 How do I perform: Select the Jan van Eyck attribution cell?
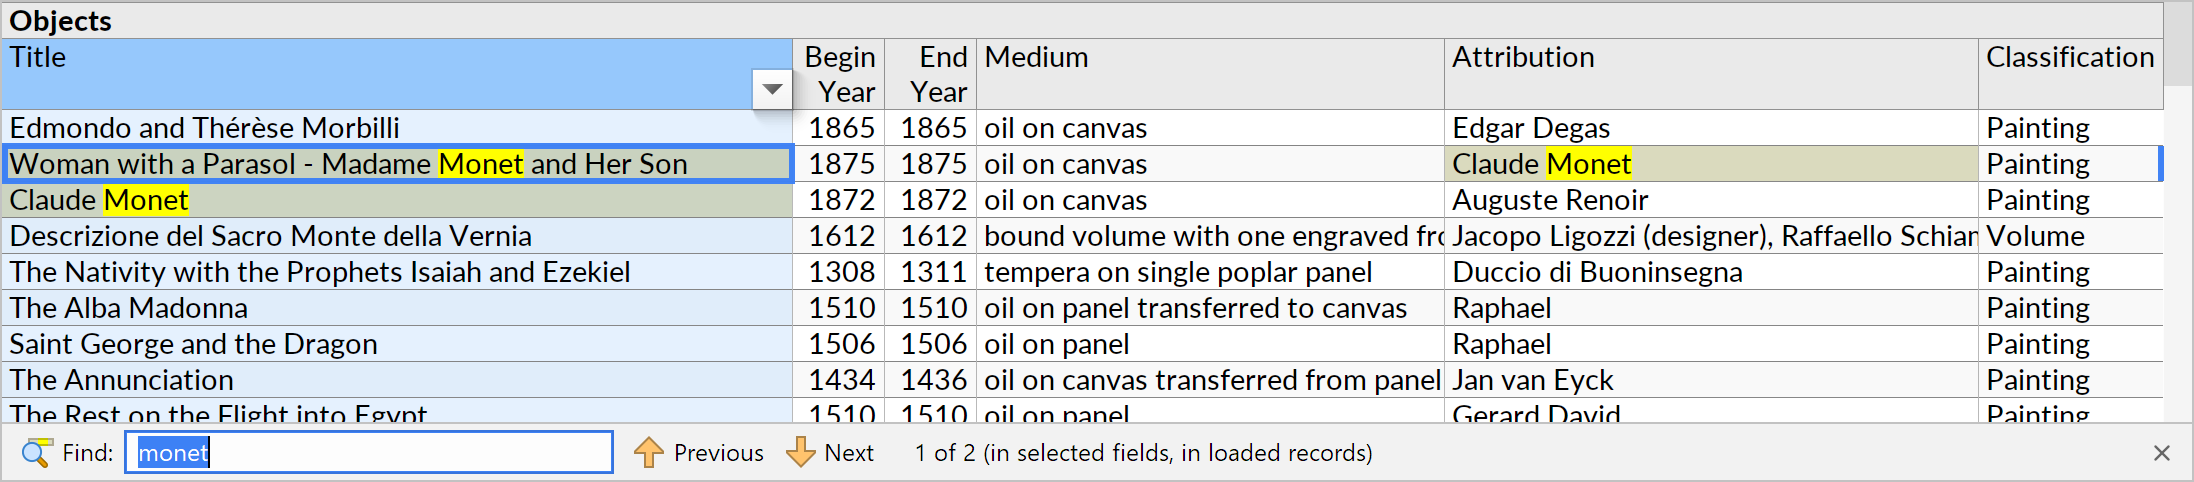point(1711,380)
